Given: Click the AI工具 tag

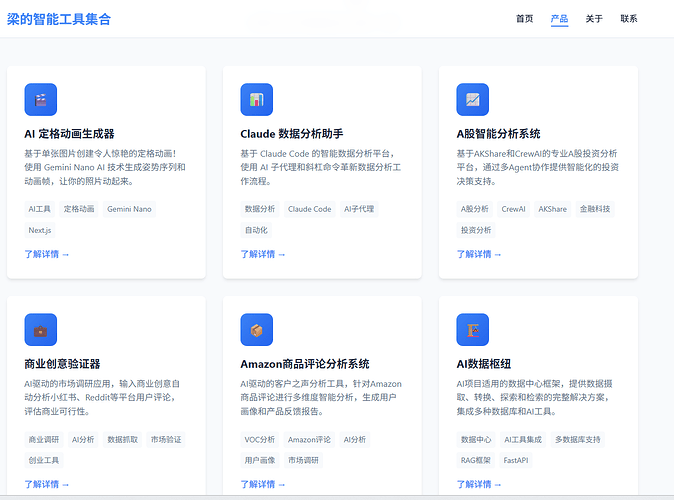Looking at the screenshot, I should 40,209.
